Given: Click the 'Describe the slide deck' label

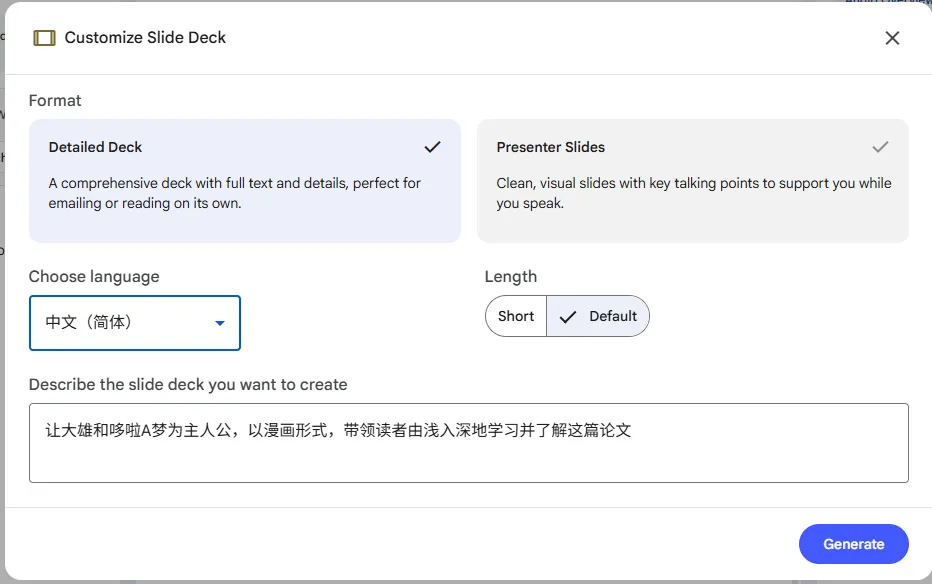Looking at the screenshot, I should (188, 384).
